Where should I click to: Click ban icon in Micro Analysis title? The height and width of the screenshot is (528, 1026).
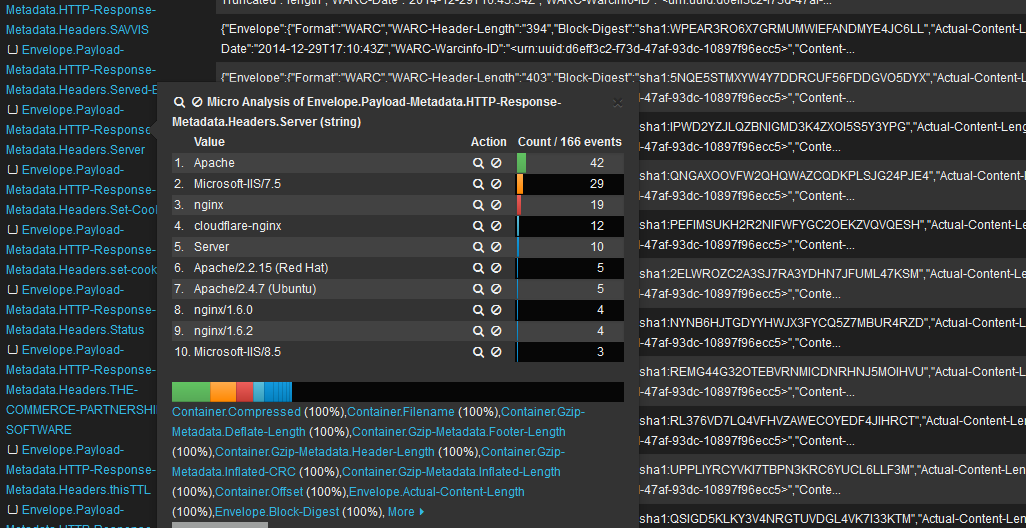click(197, 102)
